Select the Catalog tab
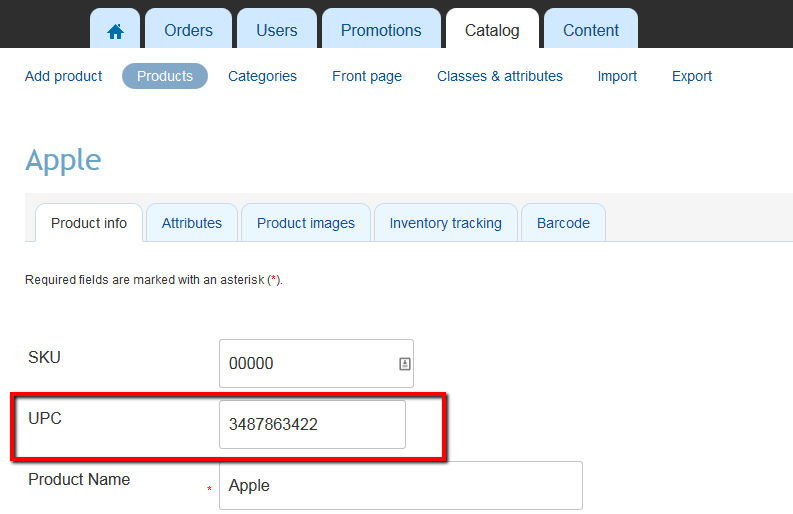This screenshot has height=514, width=793. [x=492, y=30]
